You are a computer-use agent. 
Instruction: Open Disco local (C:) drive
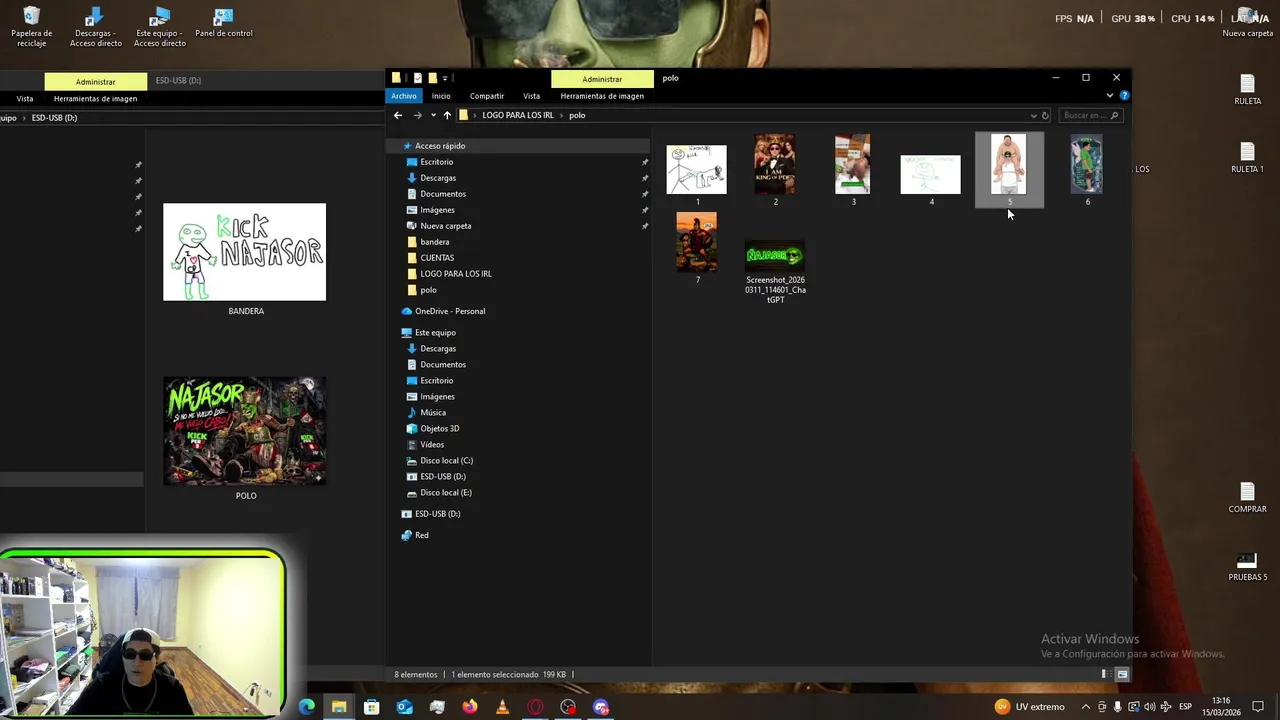(x=446, y=461)
